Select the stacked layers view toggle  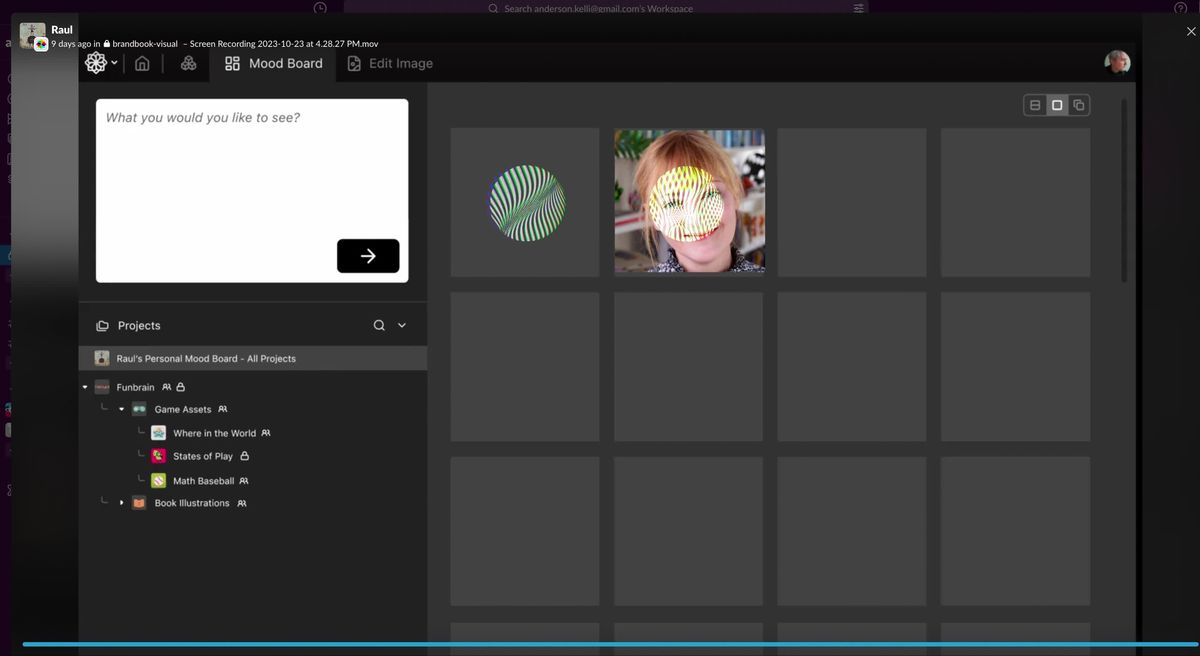point(1079,105)
